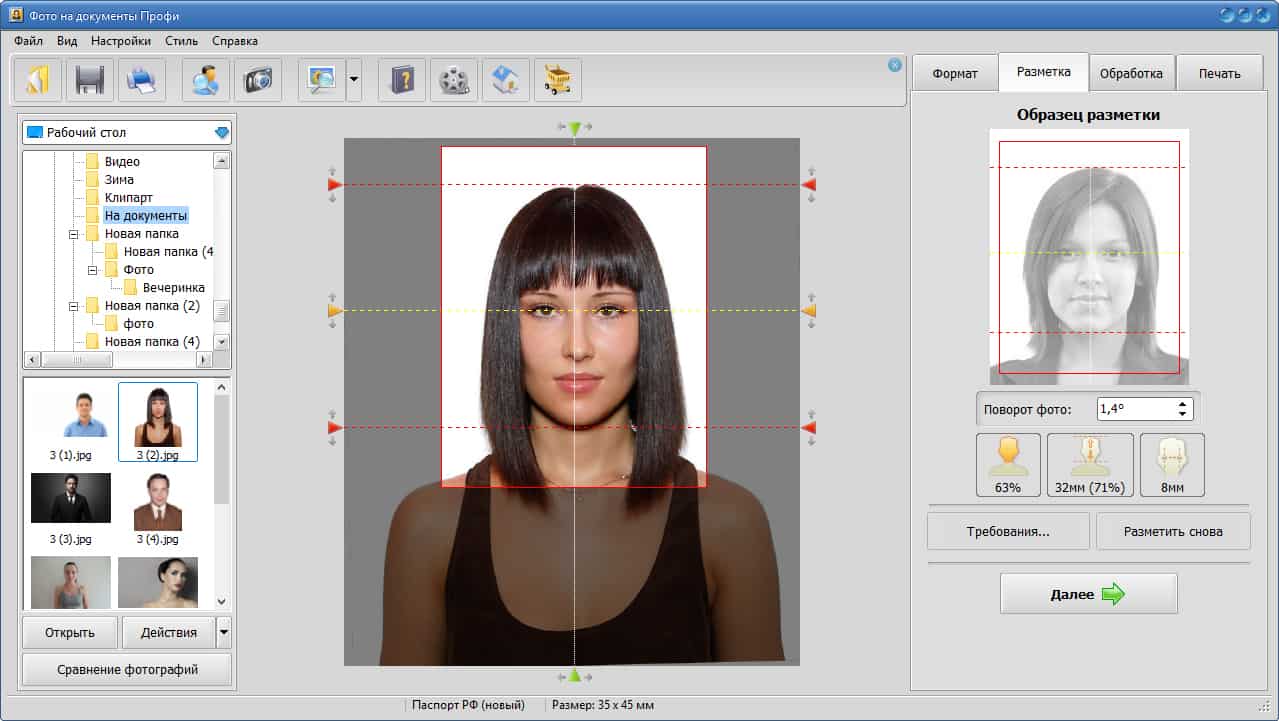Viewport: 1279px width, 721px height.
Task: Click the film reel video icon
Action: coord(454,80)
